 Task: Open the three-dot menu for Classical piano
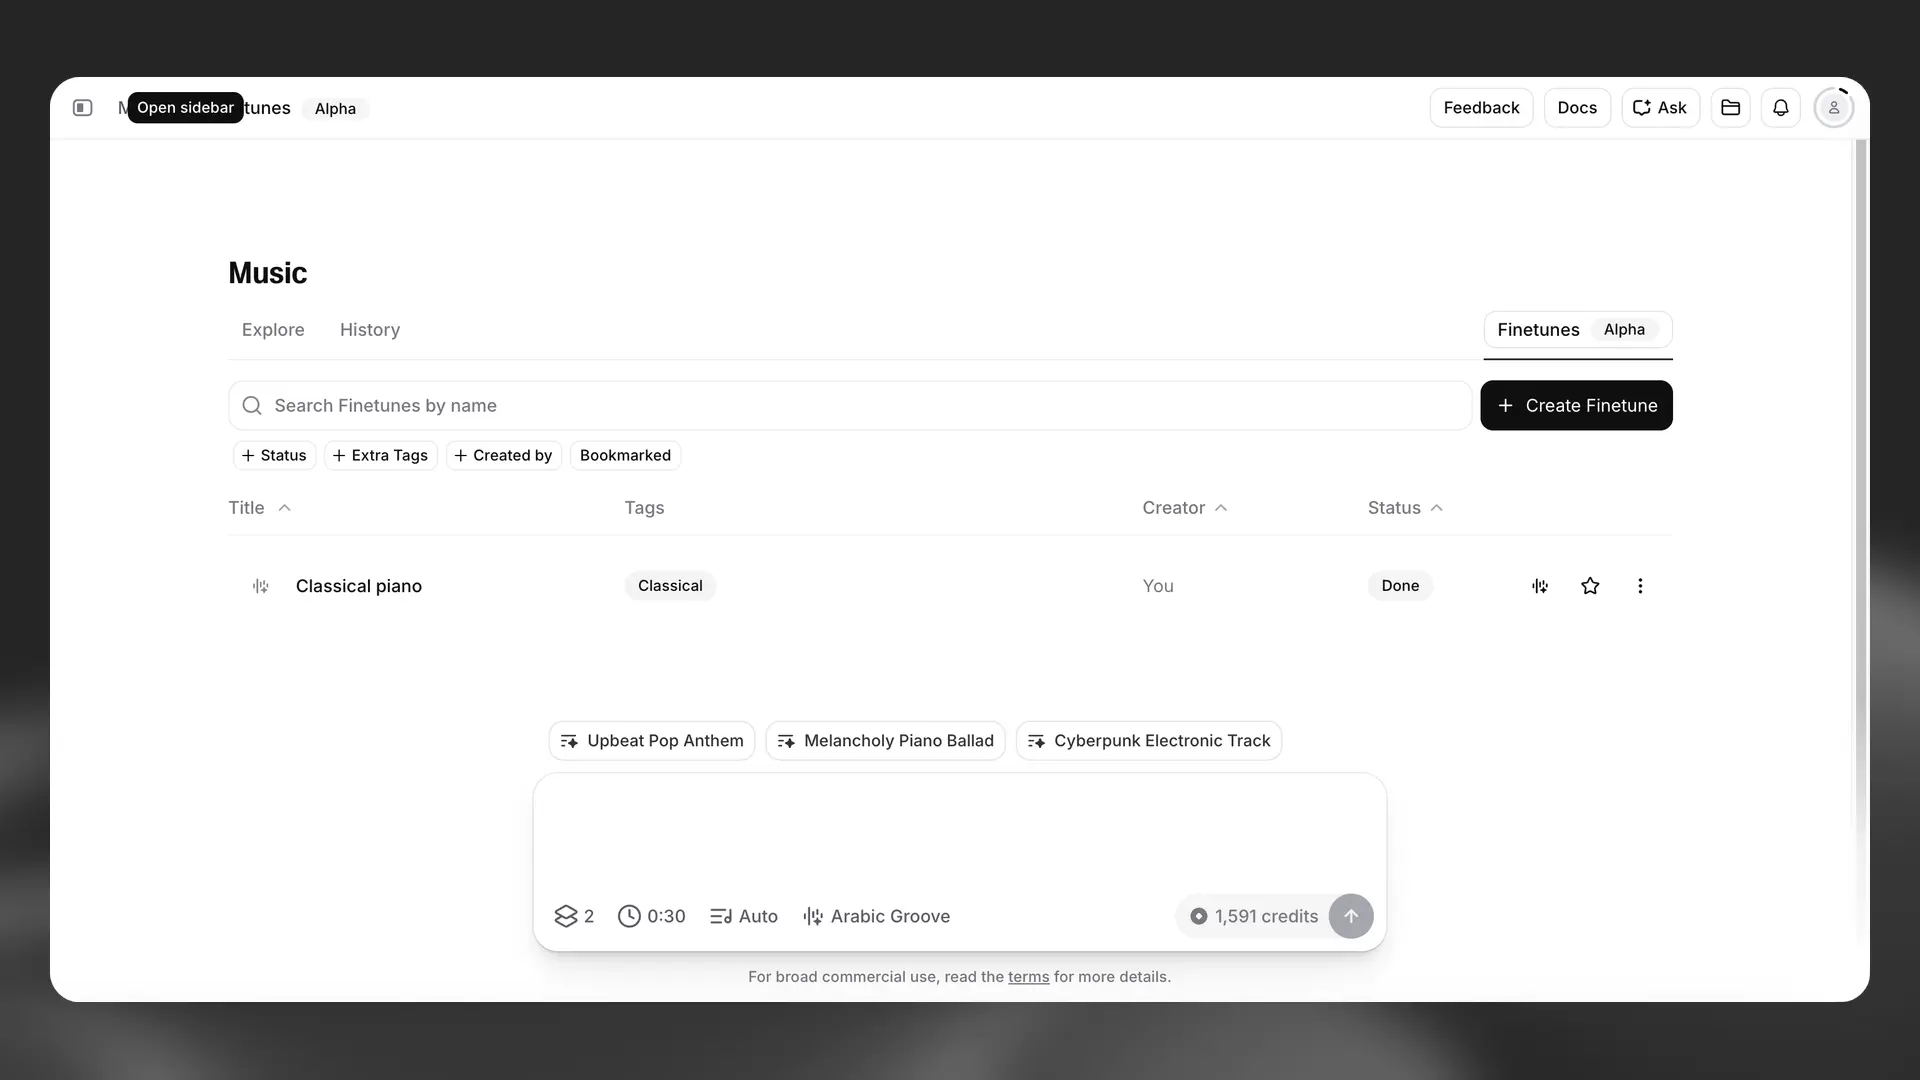pyautogui.click(x=1640, y=586)
